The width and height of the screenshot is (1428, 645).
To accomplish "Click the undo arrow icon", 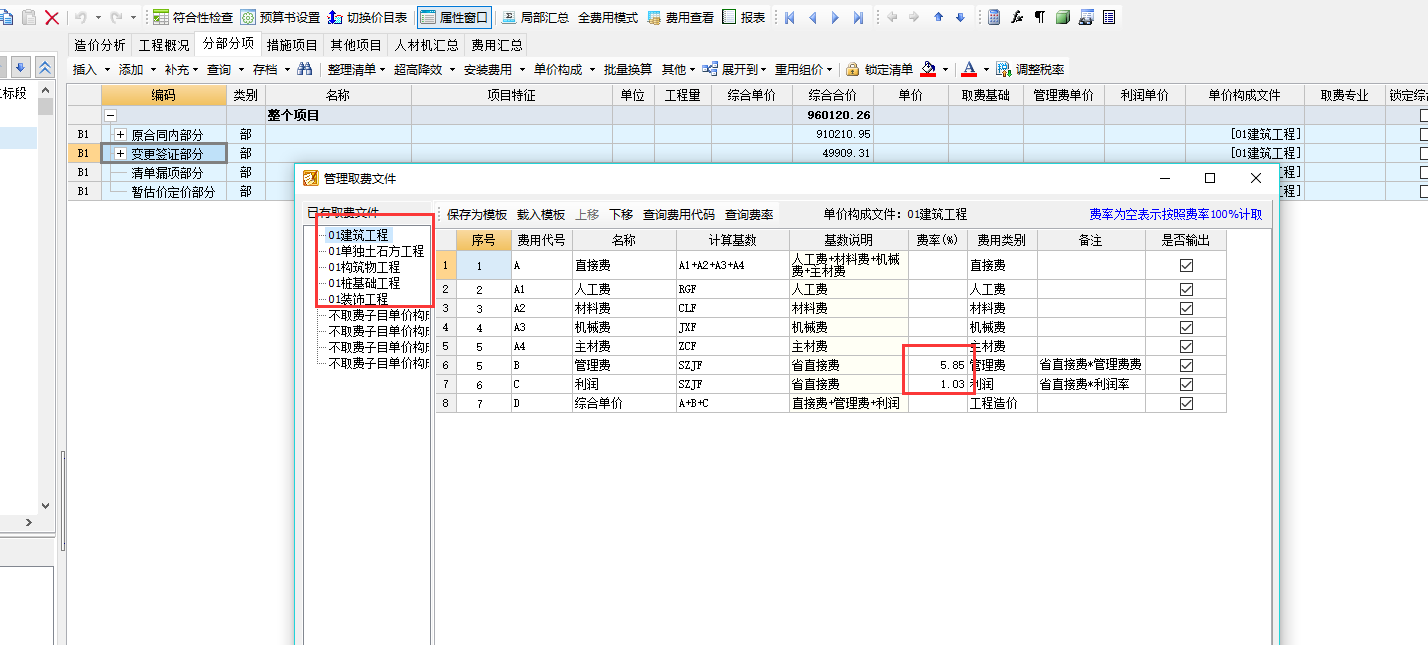I will click(x=80, y=18).
